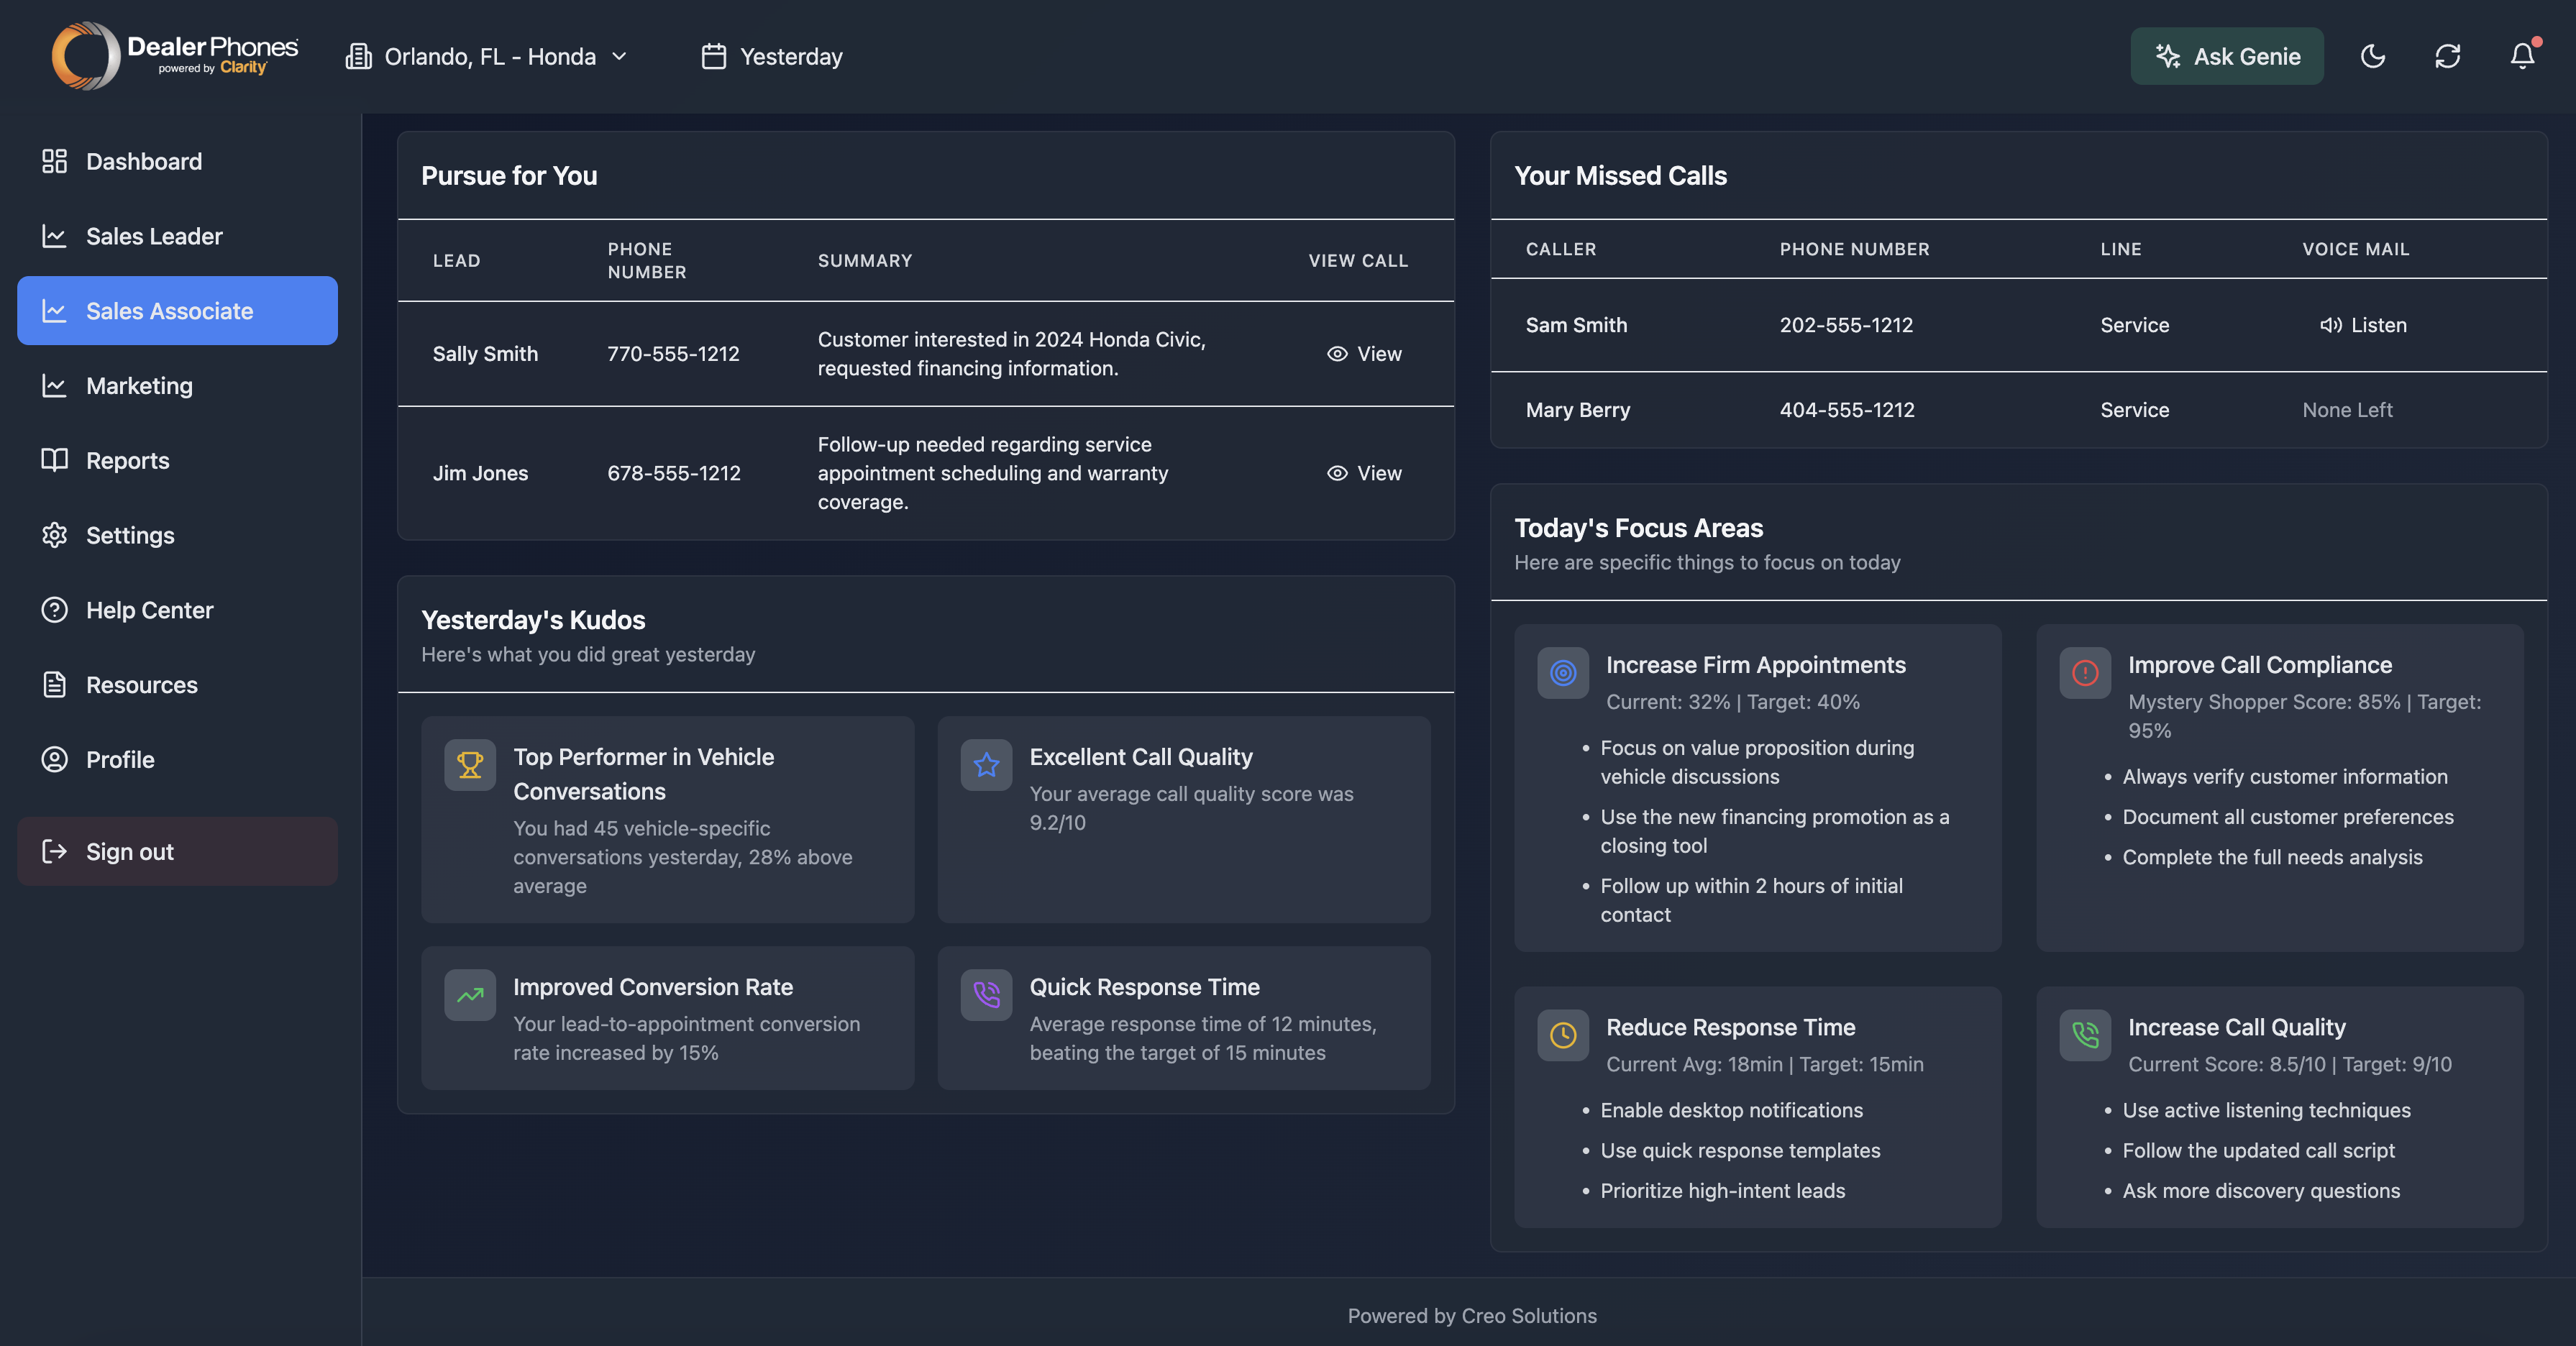Click the star icon for Excellent Call Quality
2576x1346 pixels.
coord(986,765)
